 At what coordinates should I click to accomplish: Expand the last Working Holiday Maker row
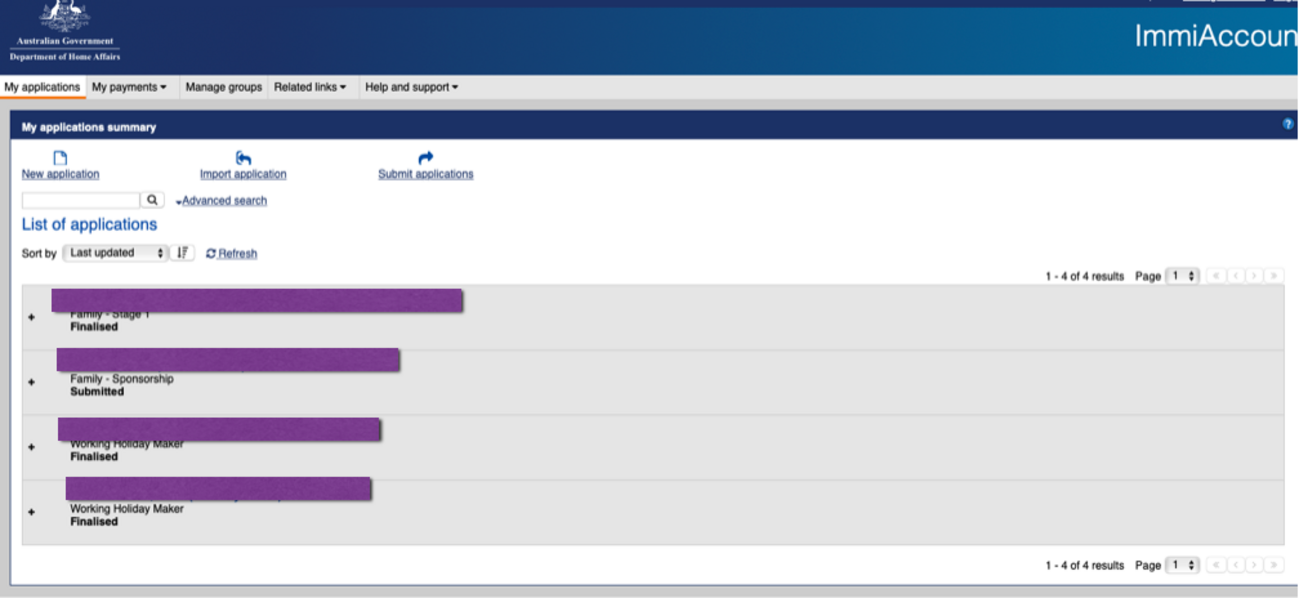(x=31, y=512)
